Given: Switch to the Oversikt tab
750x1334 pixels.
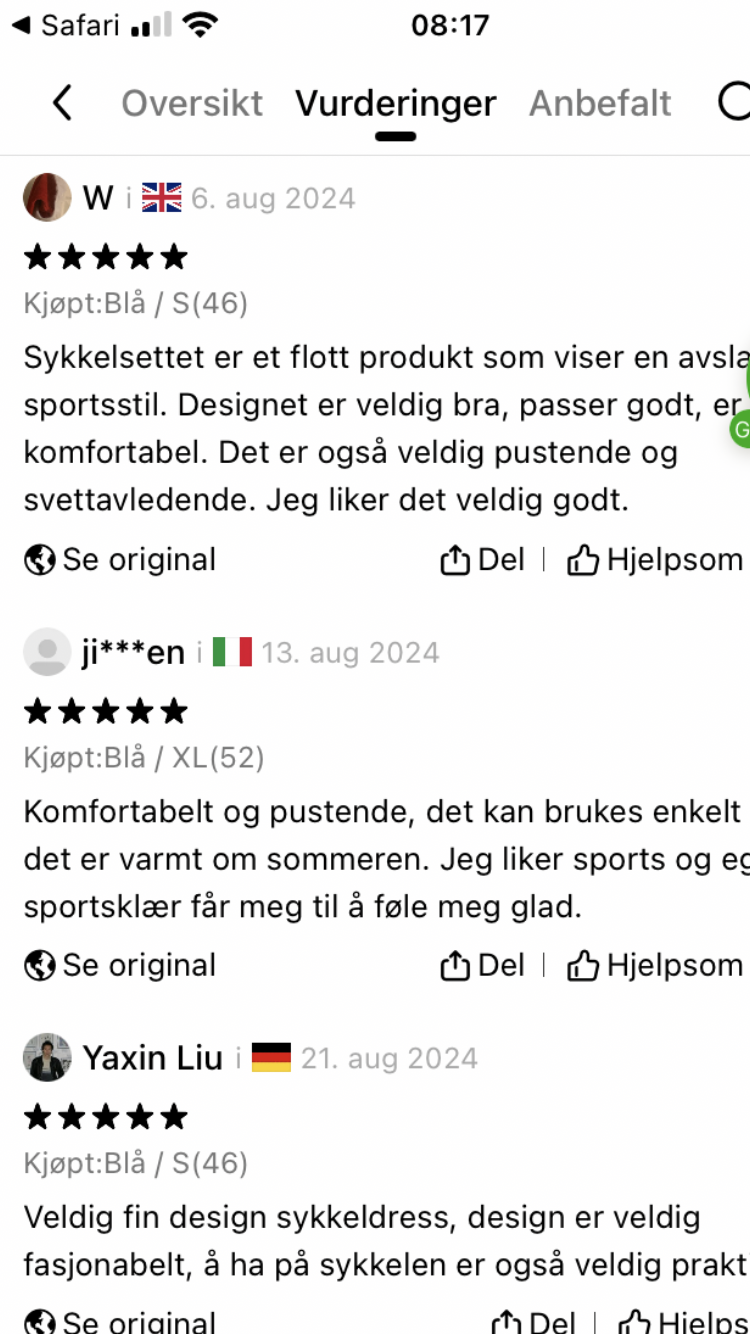Looking at the screenshot, I should click(x=192, y=103).
